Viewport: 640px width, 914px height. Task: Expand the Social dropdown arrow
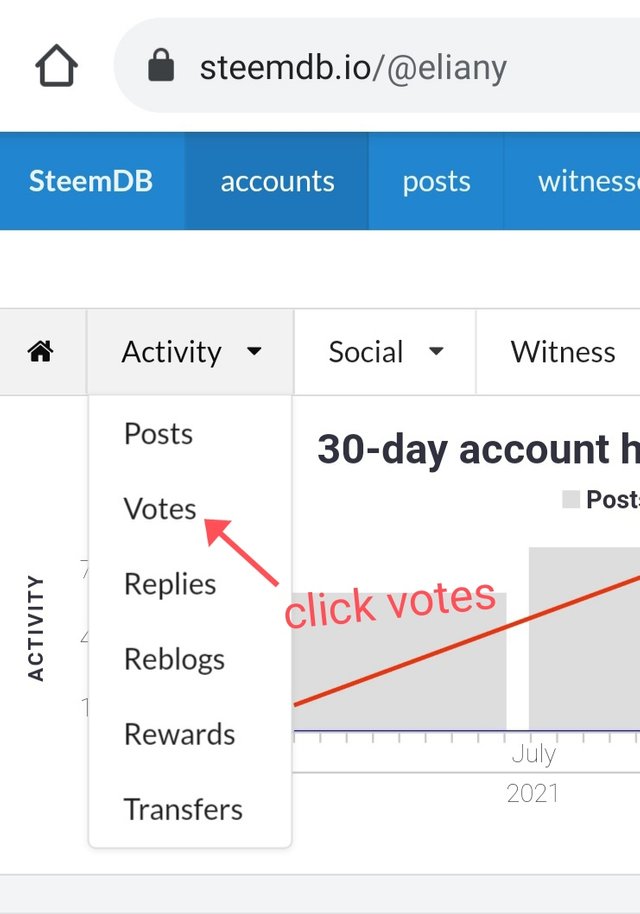436,351
